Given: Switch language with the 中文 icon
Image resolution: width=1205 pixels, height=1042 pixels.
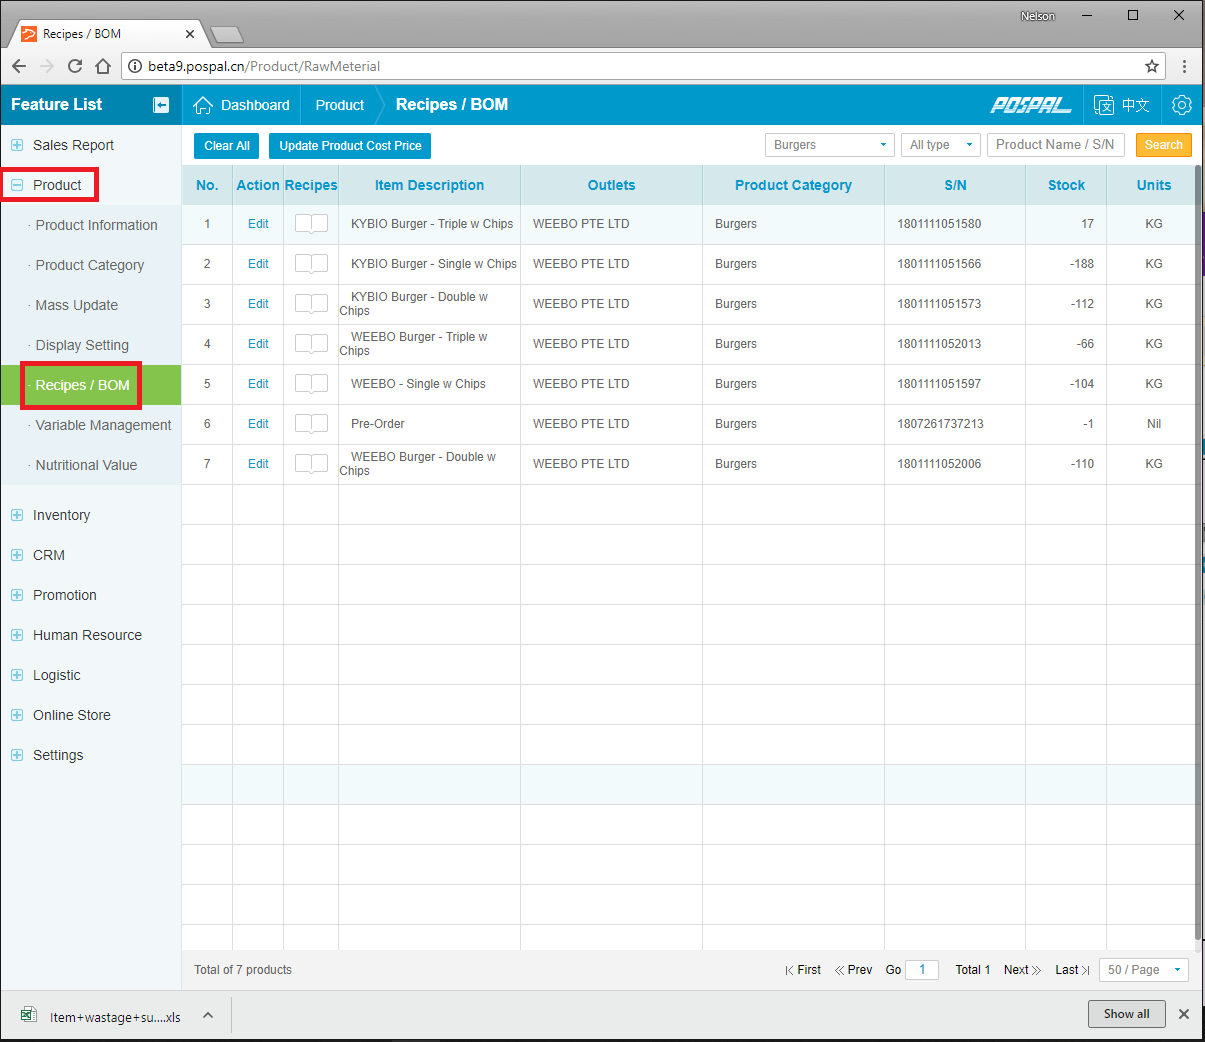Looking at the screenshot, I should (1122, 105).
